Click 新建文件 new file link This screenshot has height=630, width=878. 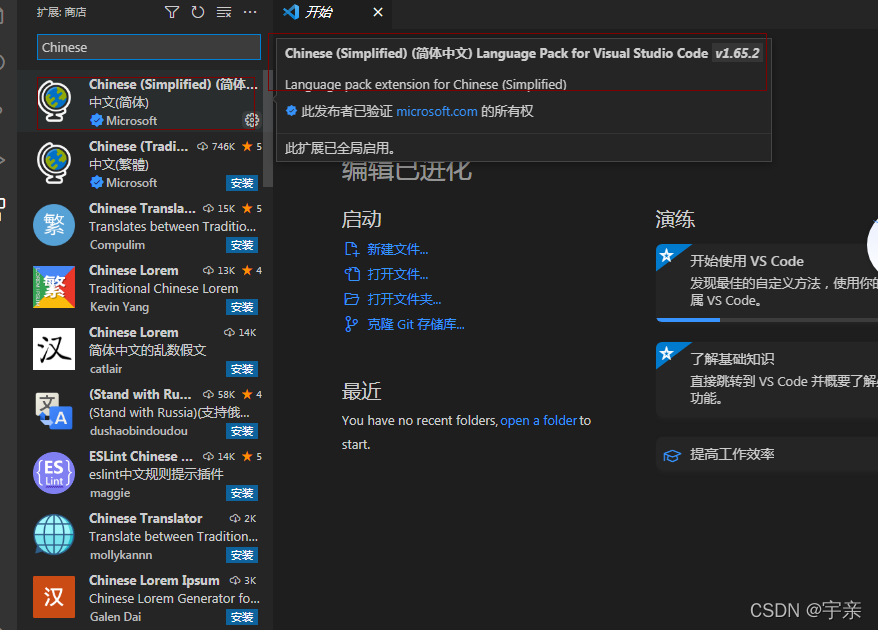[x=398, y=249]
